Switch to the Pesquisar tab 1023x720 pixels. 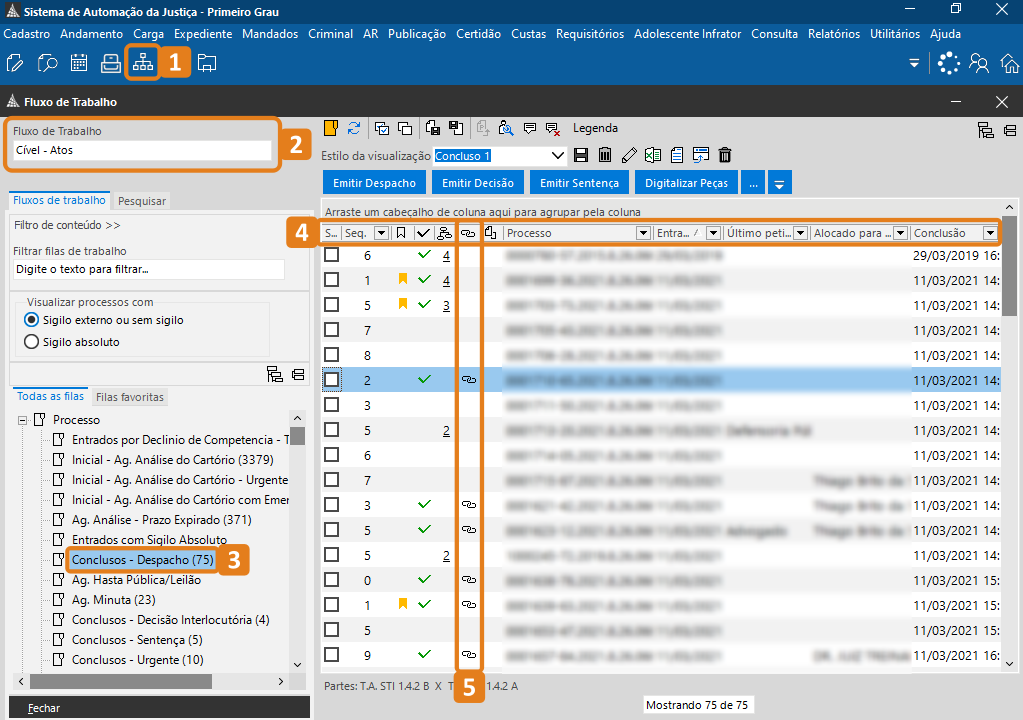click(142, 201)
